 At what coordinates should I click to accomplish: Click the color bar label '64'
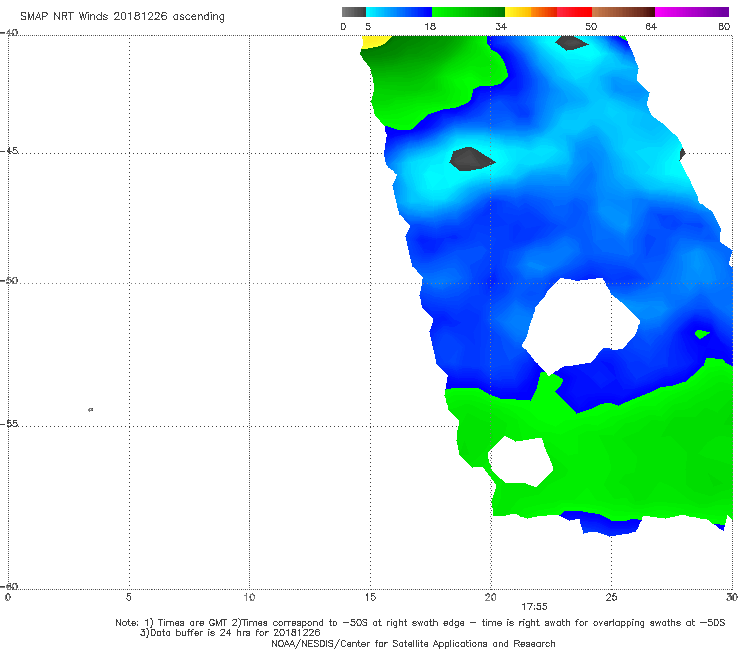point(651,27)
